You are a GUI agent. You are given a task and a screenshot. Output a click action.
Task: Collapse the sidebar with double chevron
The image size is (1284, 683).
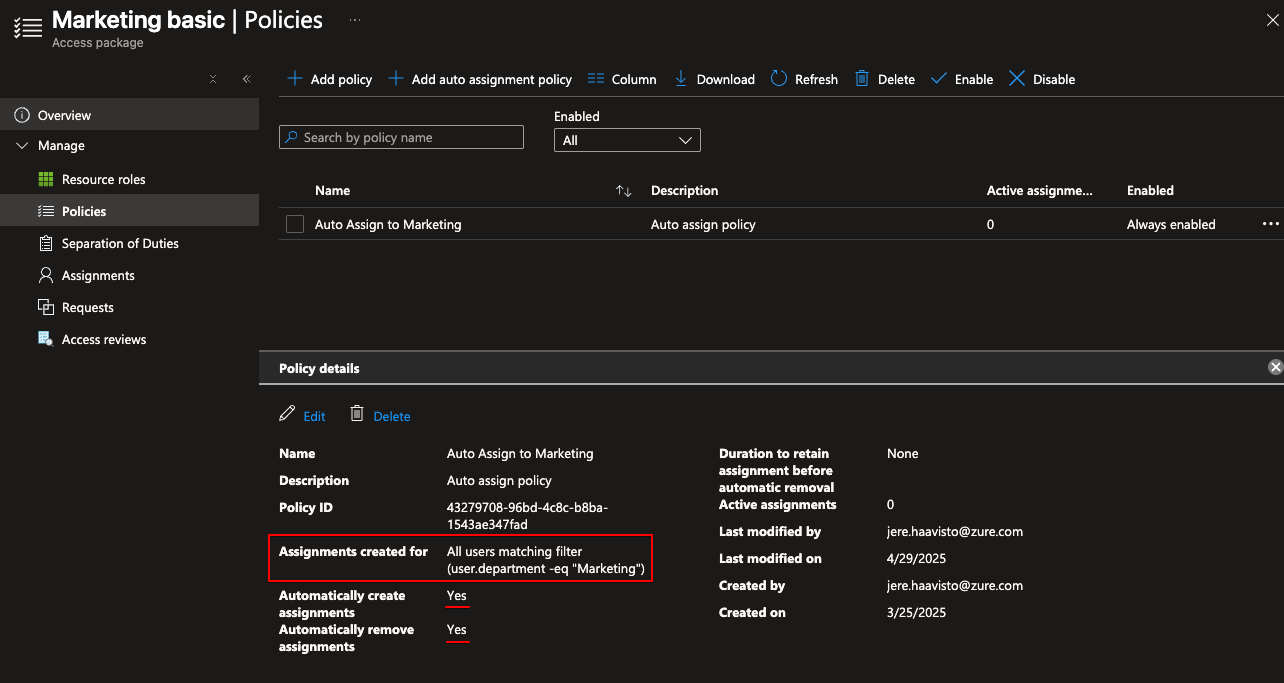click(246, 79)
